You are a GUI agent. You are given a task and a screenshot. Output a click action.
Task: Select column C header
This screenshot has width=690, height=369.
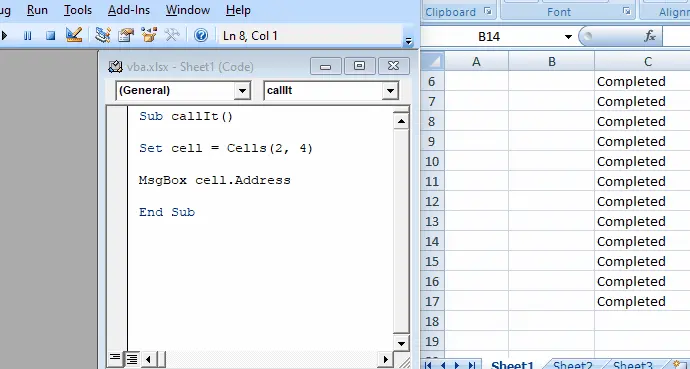[642, 61]
